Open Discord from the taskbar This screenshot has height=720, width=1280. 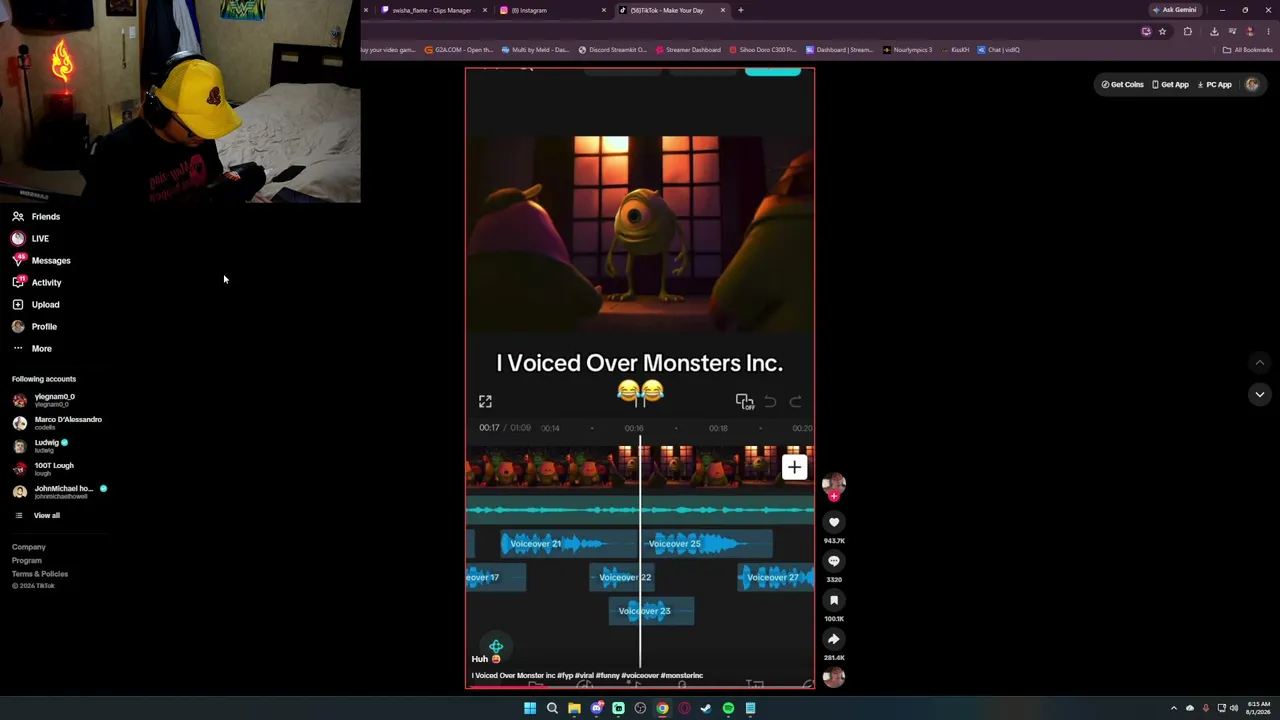[x=596, y=708]
